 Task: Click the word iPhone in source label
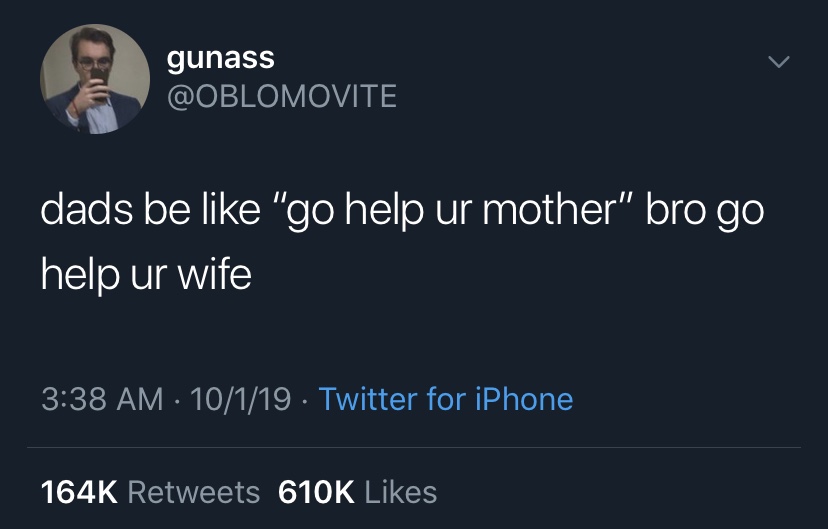tap(524, 400)
